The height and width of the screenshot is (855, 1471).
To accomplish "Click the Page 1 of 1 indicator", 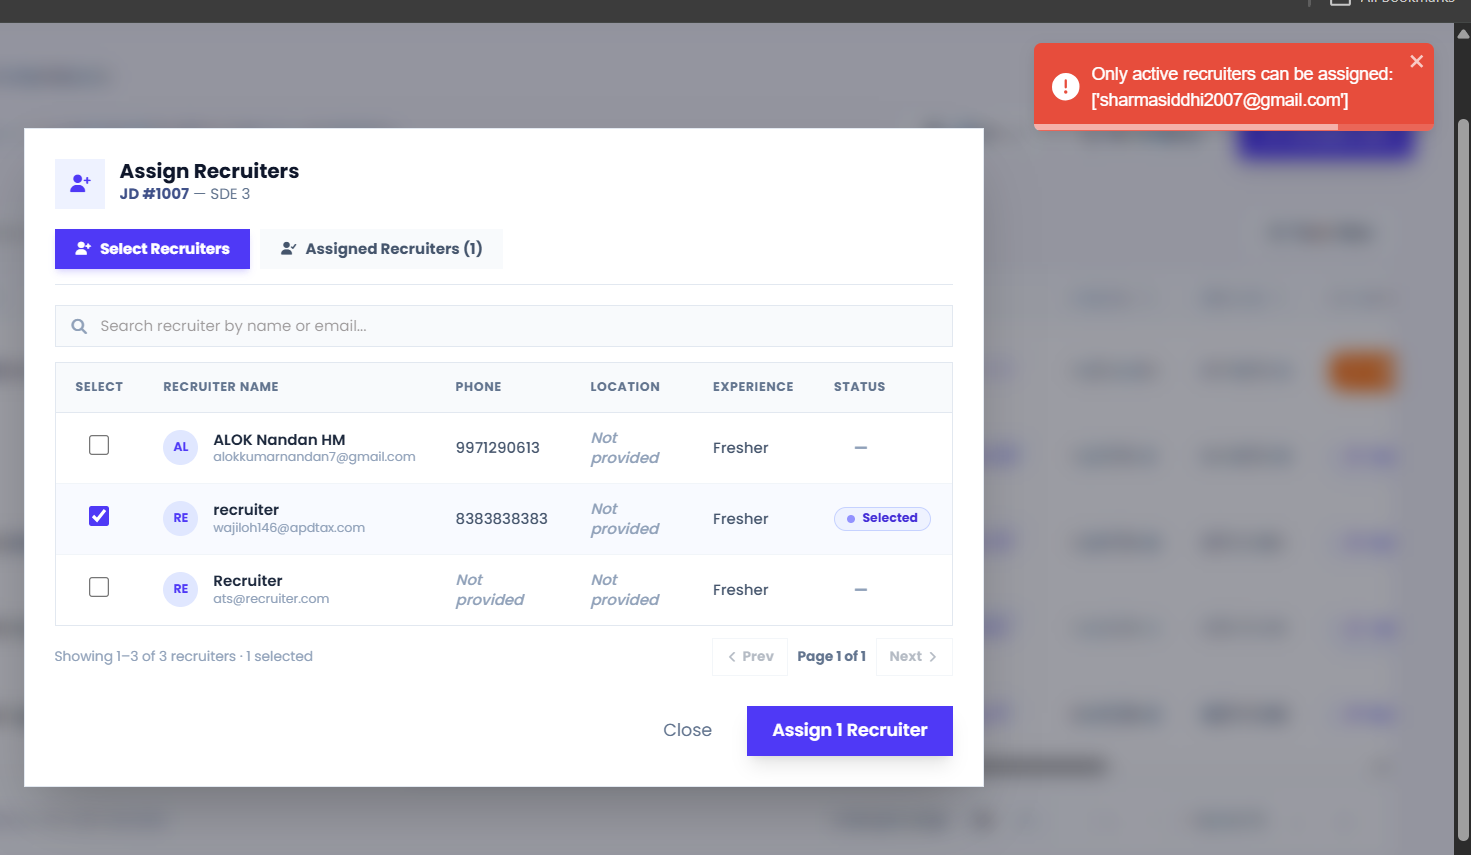I will [x=832, y=657].
